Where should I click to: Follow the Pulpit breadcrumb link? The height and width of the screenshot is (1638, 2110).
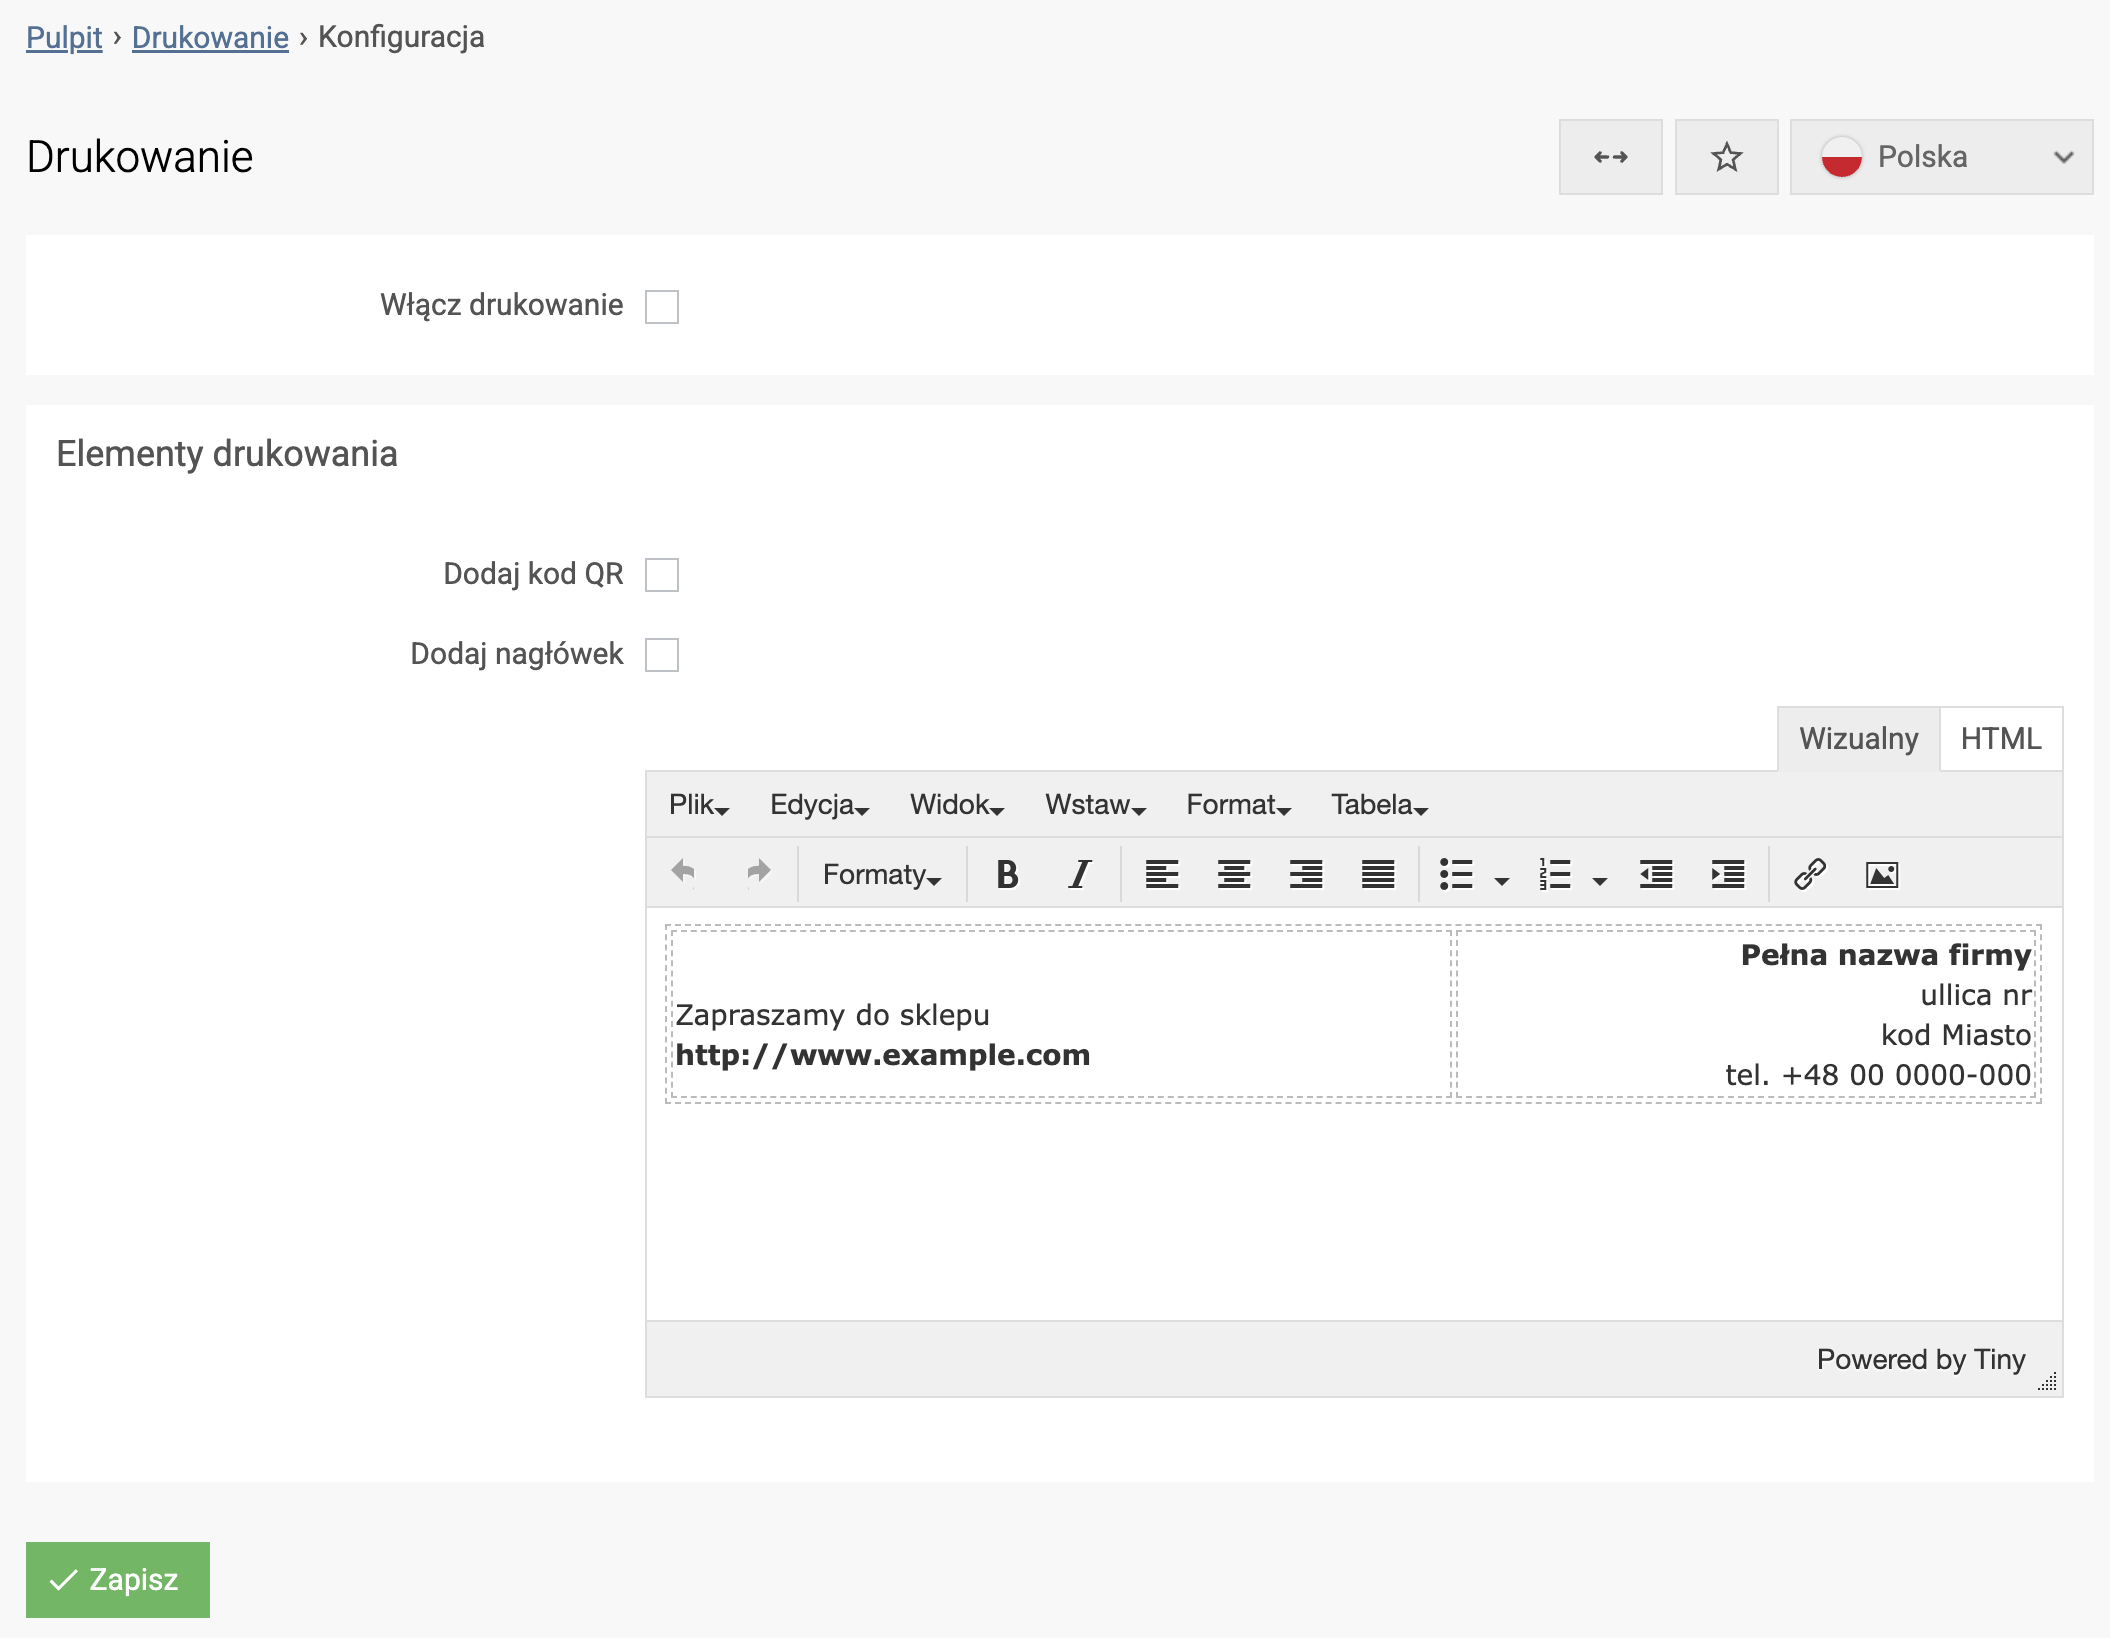point(64,37)
